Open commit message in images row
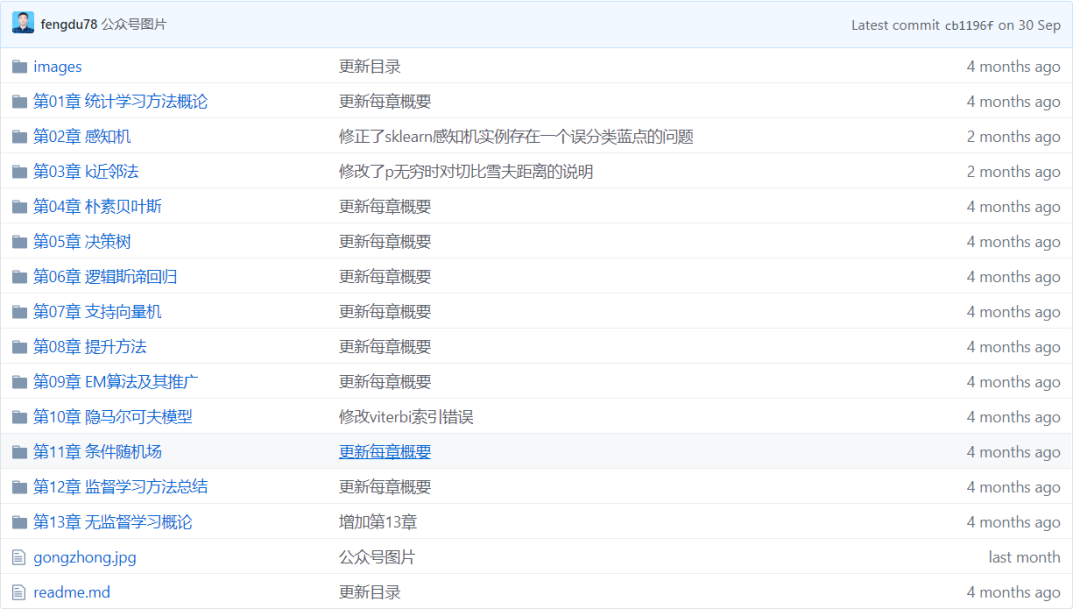Viewport: 1080px width, 616px height. coord(370,67)
